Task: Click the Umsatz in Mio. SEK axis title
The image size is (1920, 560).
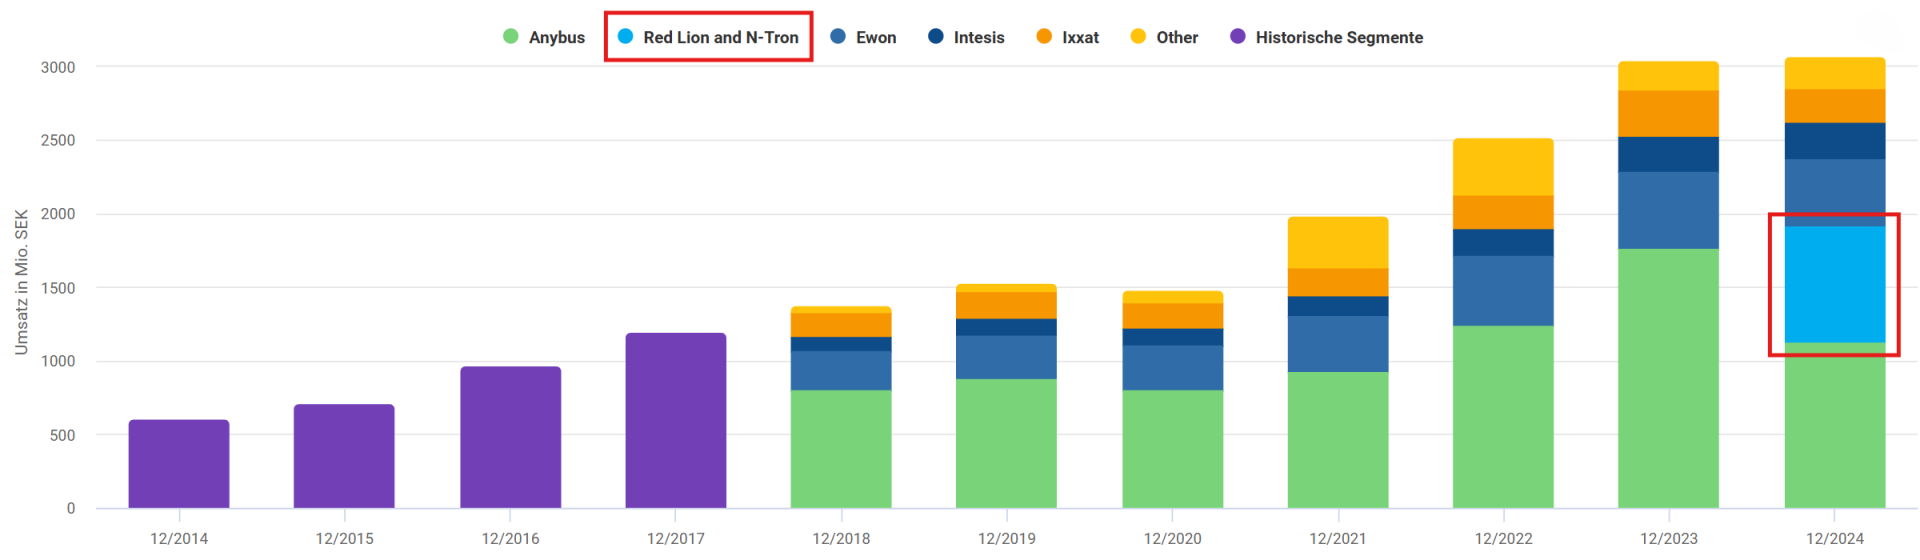Action: (21, 282)
